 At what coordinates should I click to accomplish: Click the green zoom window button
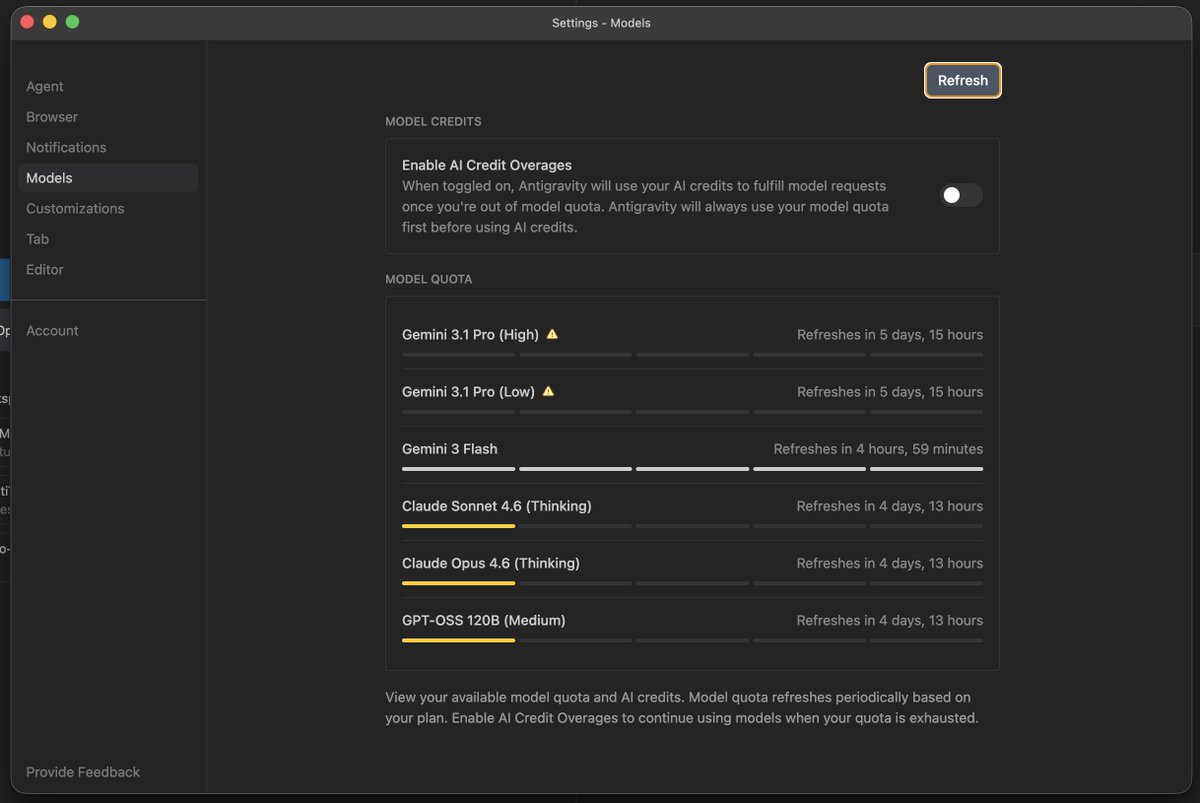tap(72, 22)
